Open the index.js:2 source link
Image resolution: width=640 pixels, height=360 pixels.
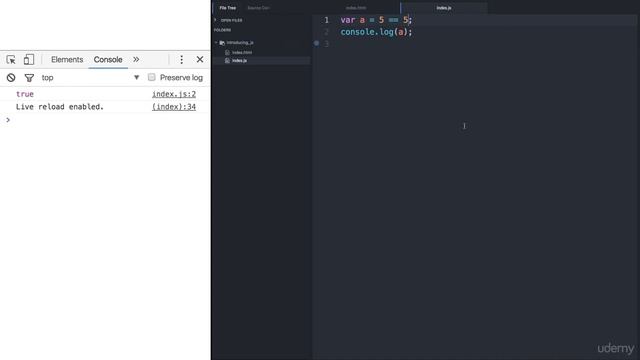(174, 94)
